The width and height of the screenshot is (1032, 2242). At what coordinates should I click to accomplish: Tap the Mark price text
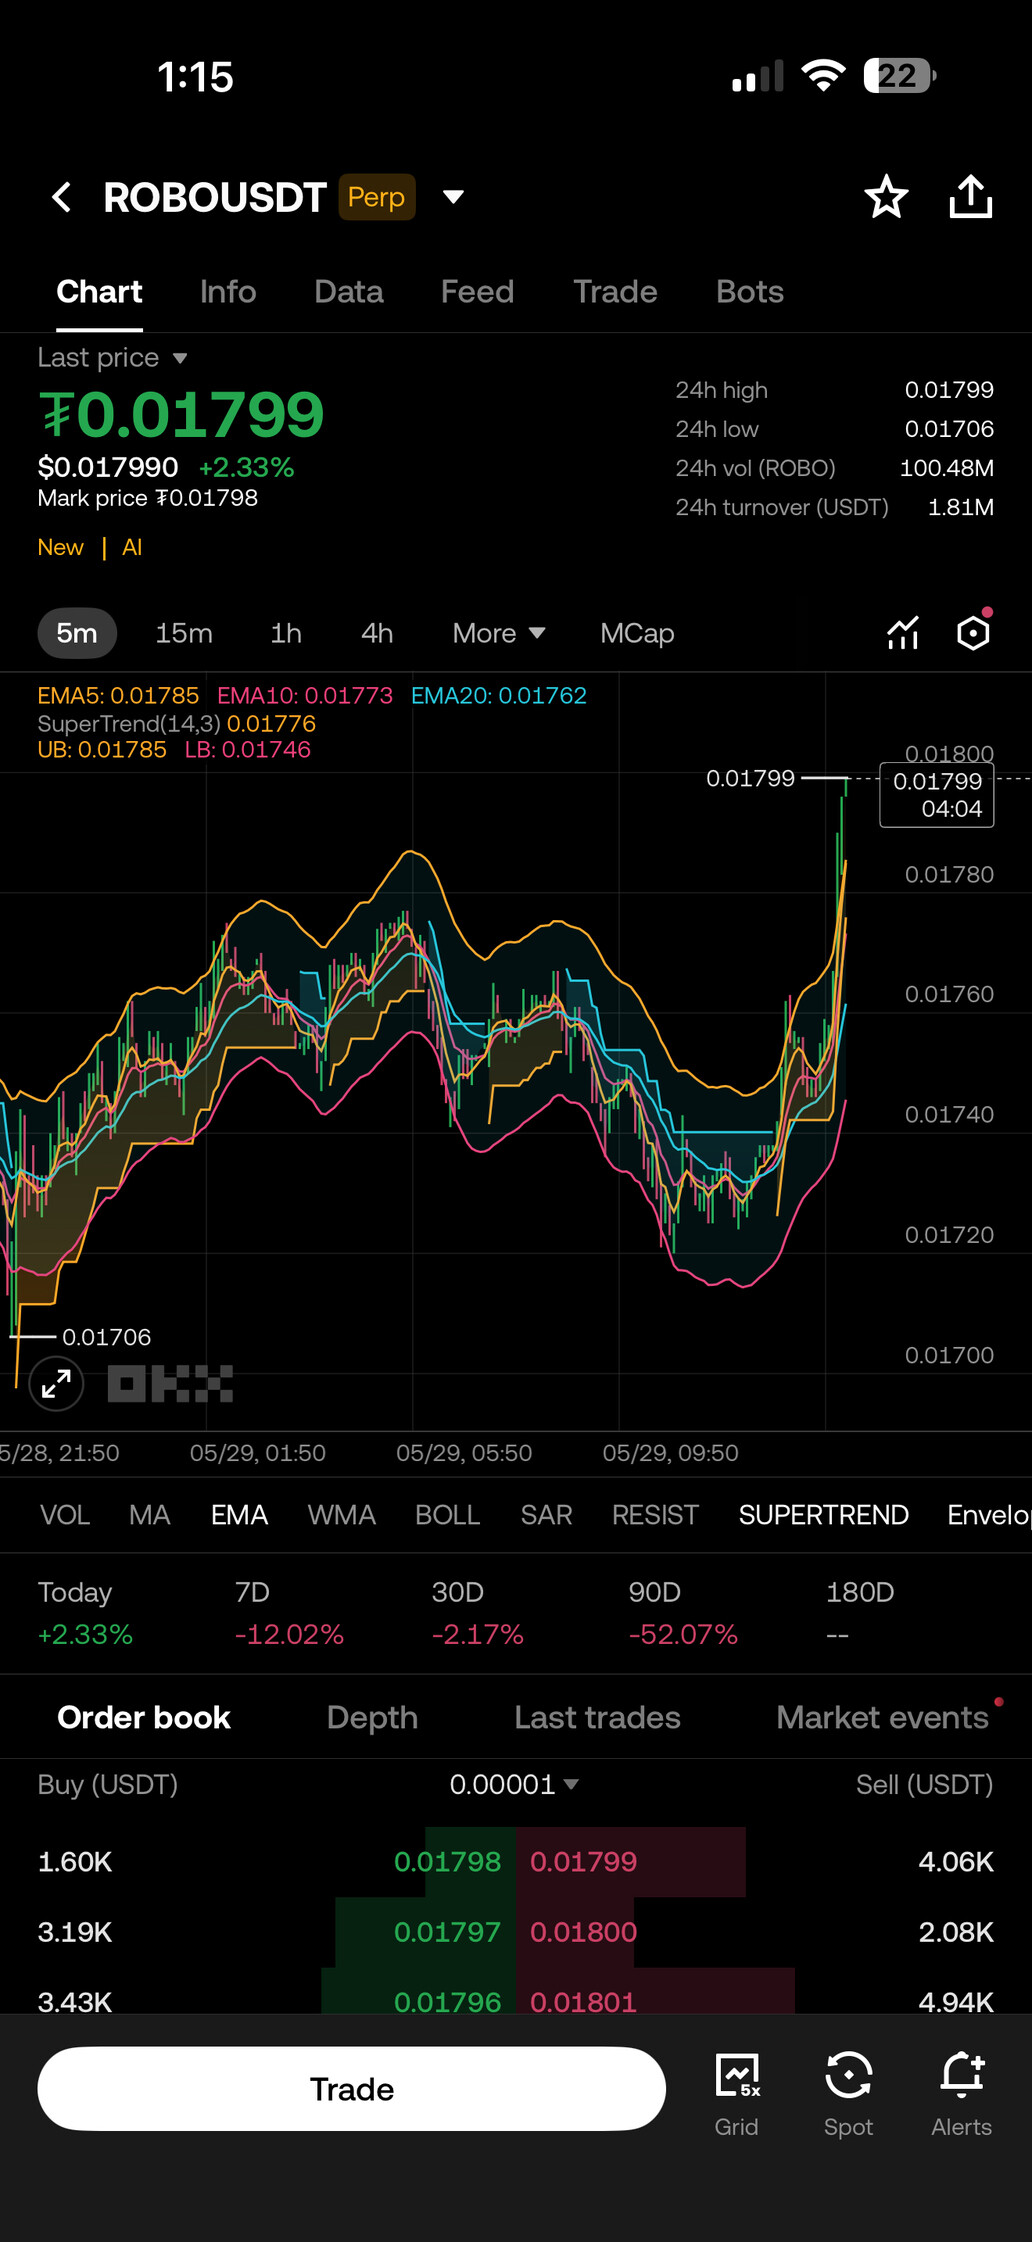pos(148,498)
